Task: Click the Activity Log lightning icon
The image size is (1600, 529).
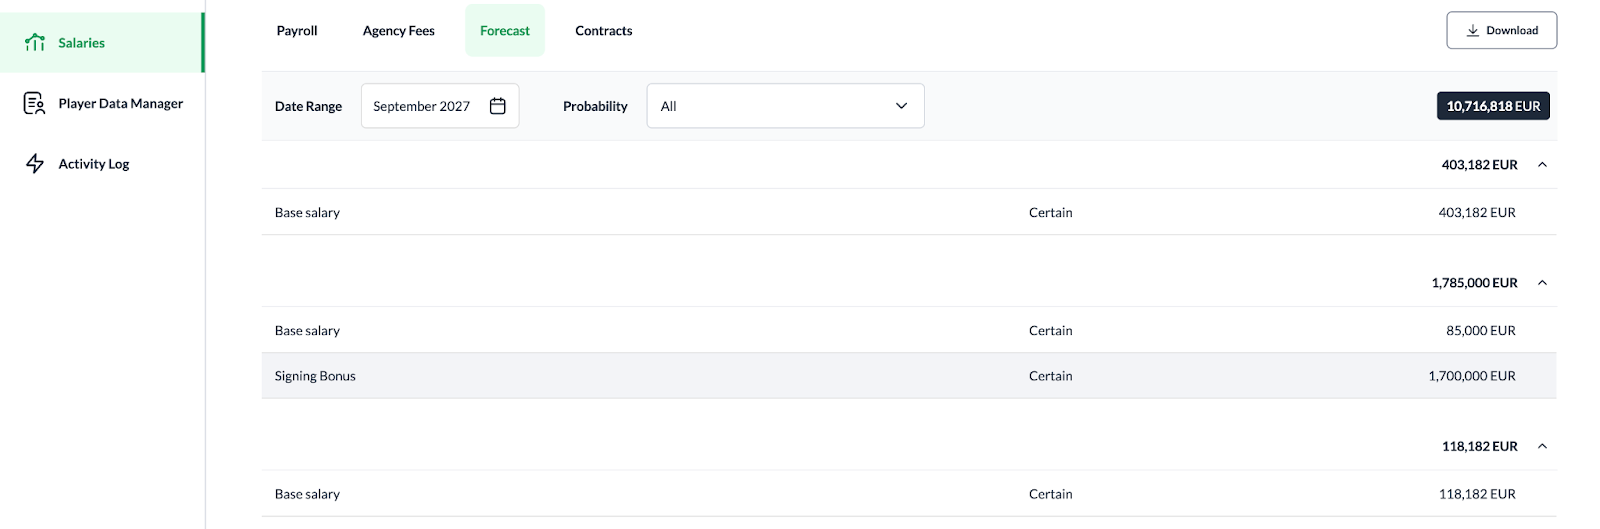Action: pos(35,164)
